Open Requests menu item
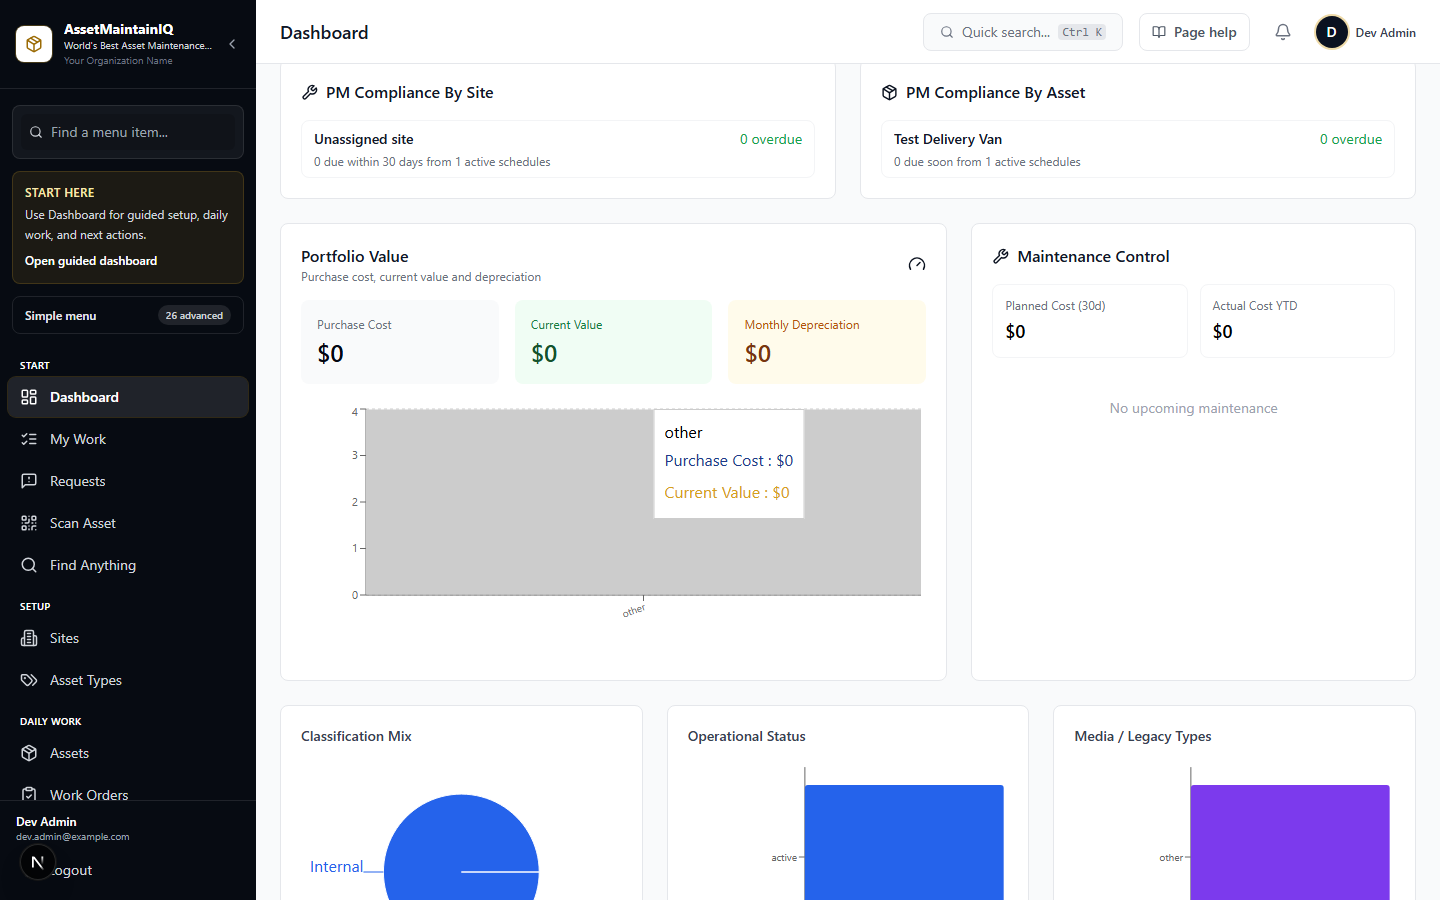Image resolution: width=1440 pixels, height=900 pixels. (128, 481)
